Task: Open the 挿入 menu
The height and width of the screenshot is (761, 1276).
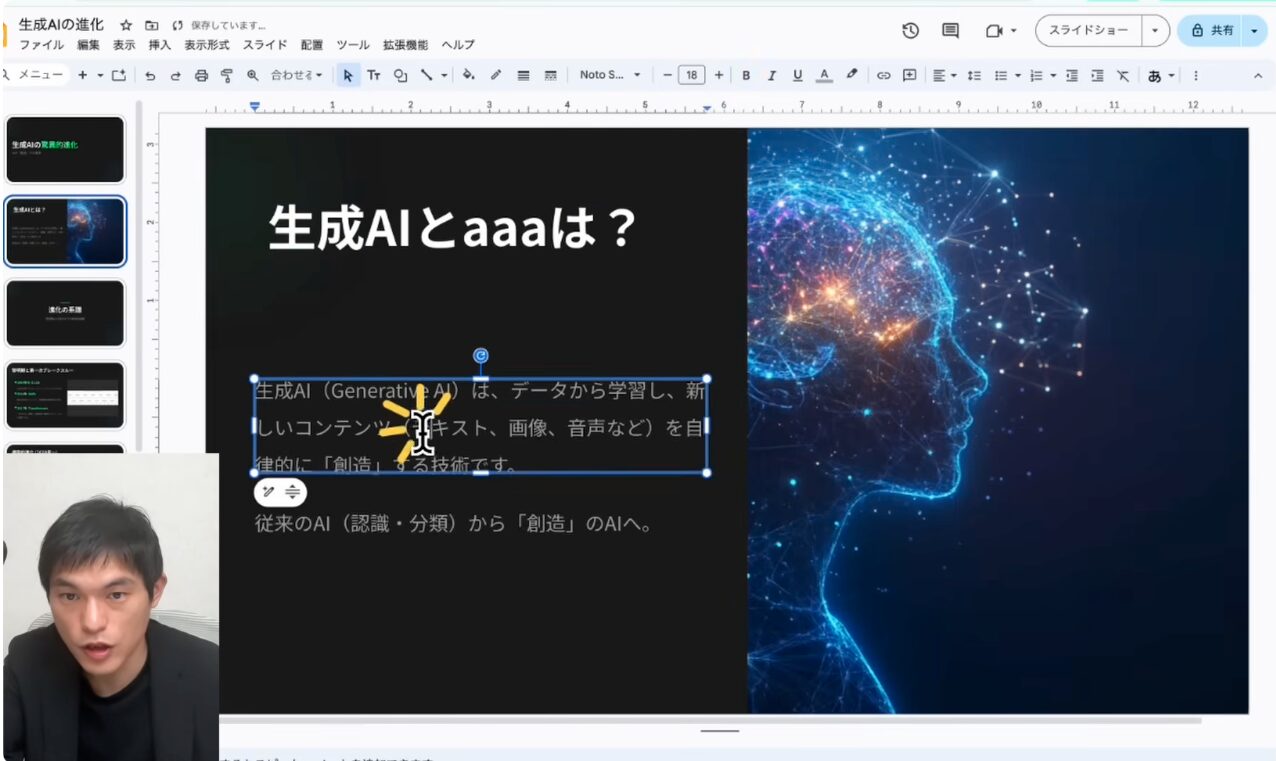Action: tap(160, 45)
